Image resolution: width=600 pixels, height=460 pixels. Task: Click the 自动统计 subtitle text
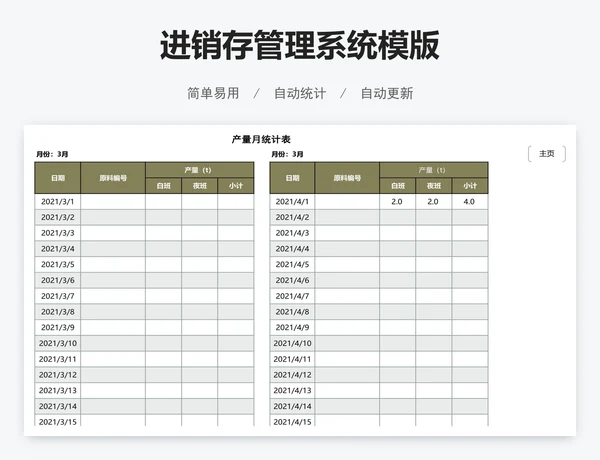(300, 93)
